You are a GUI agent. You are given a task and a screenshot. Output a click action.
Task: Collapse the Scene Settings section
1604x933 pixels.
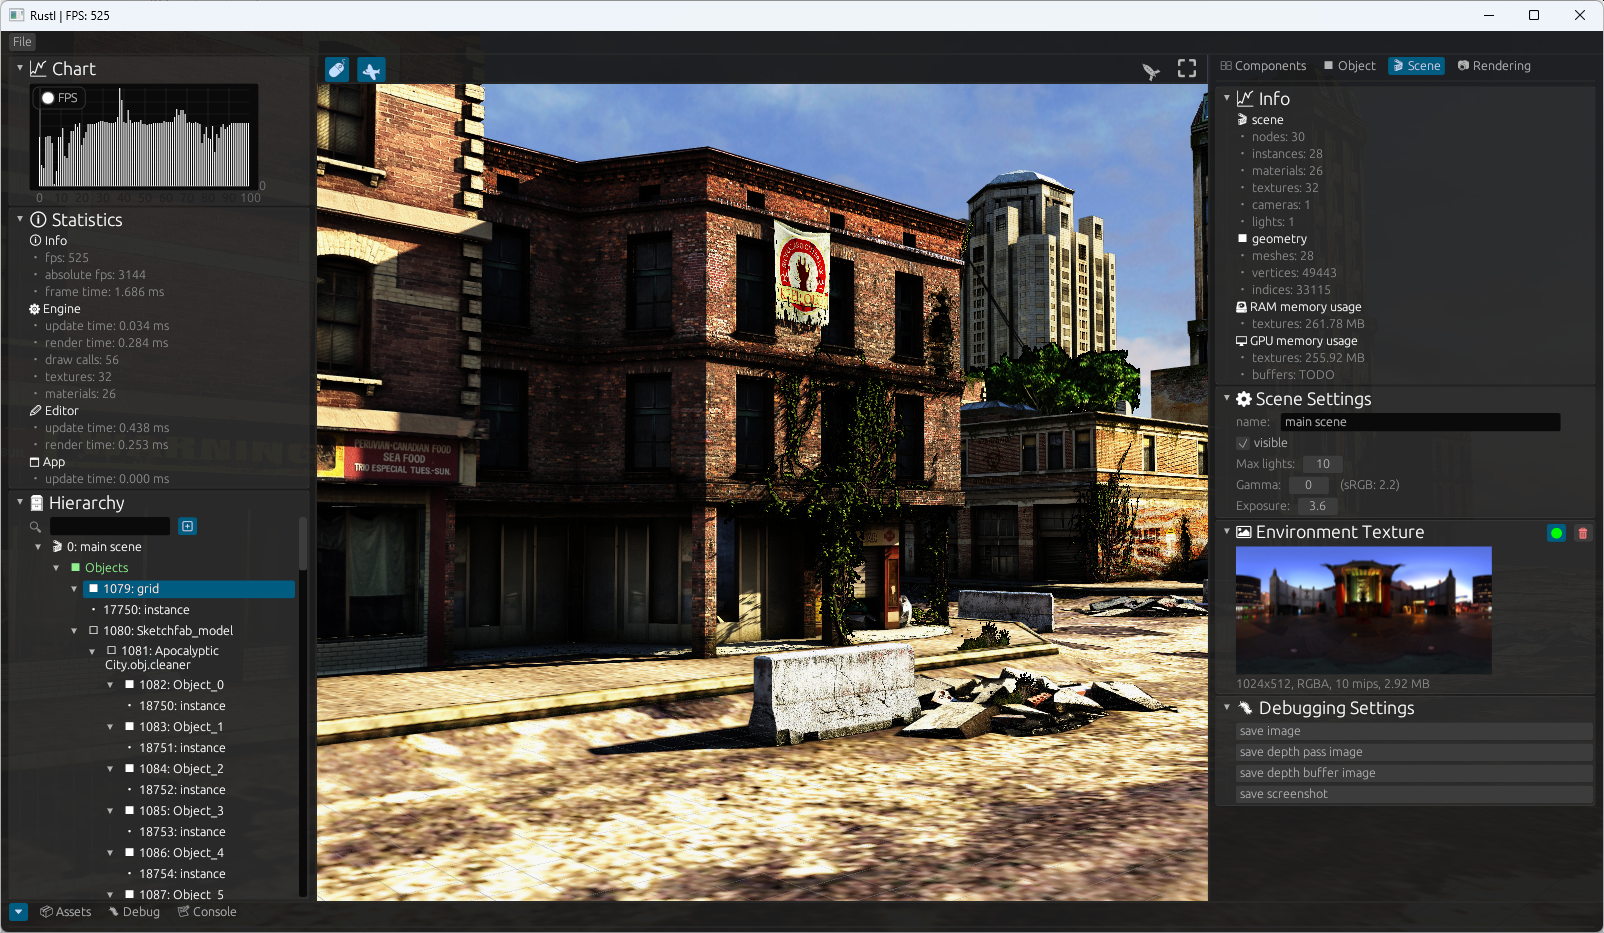click(1227, 398)
